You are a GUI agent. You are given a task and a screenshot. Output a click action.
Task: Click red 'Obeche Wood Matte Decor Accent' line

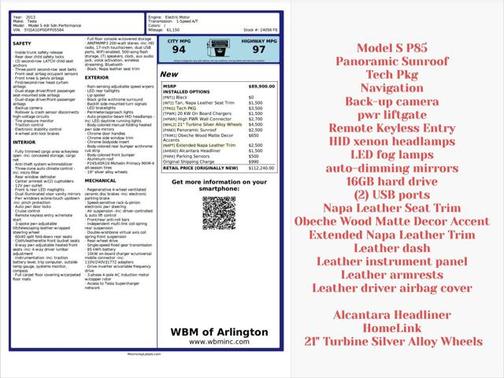pos(392,221)
